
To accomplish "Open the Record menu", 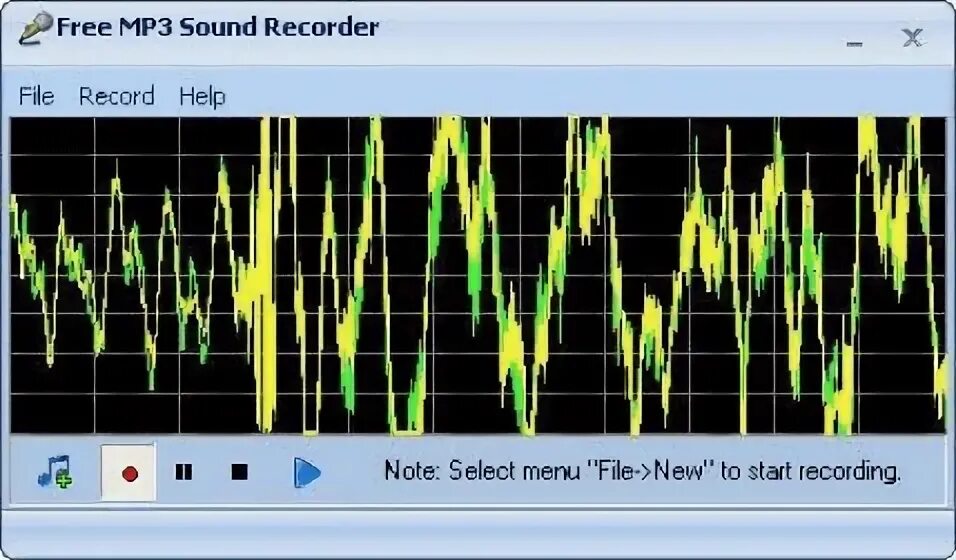I will pos(116,96).
